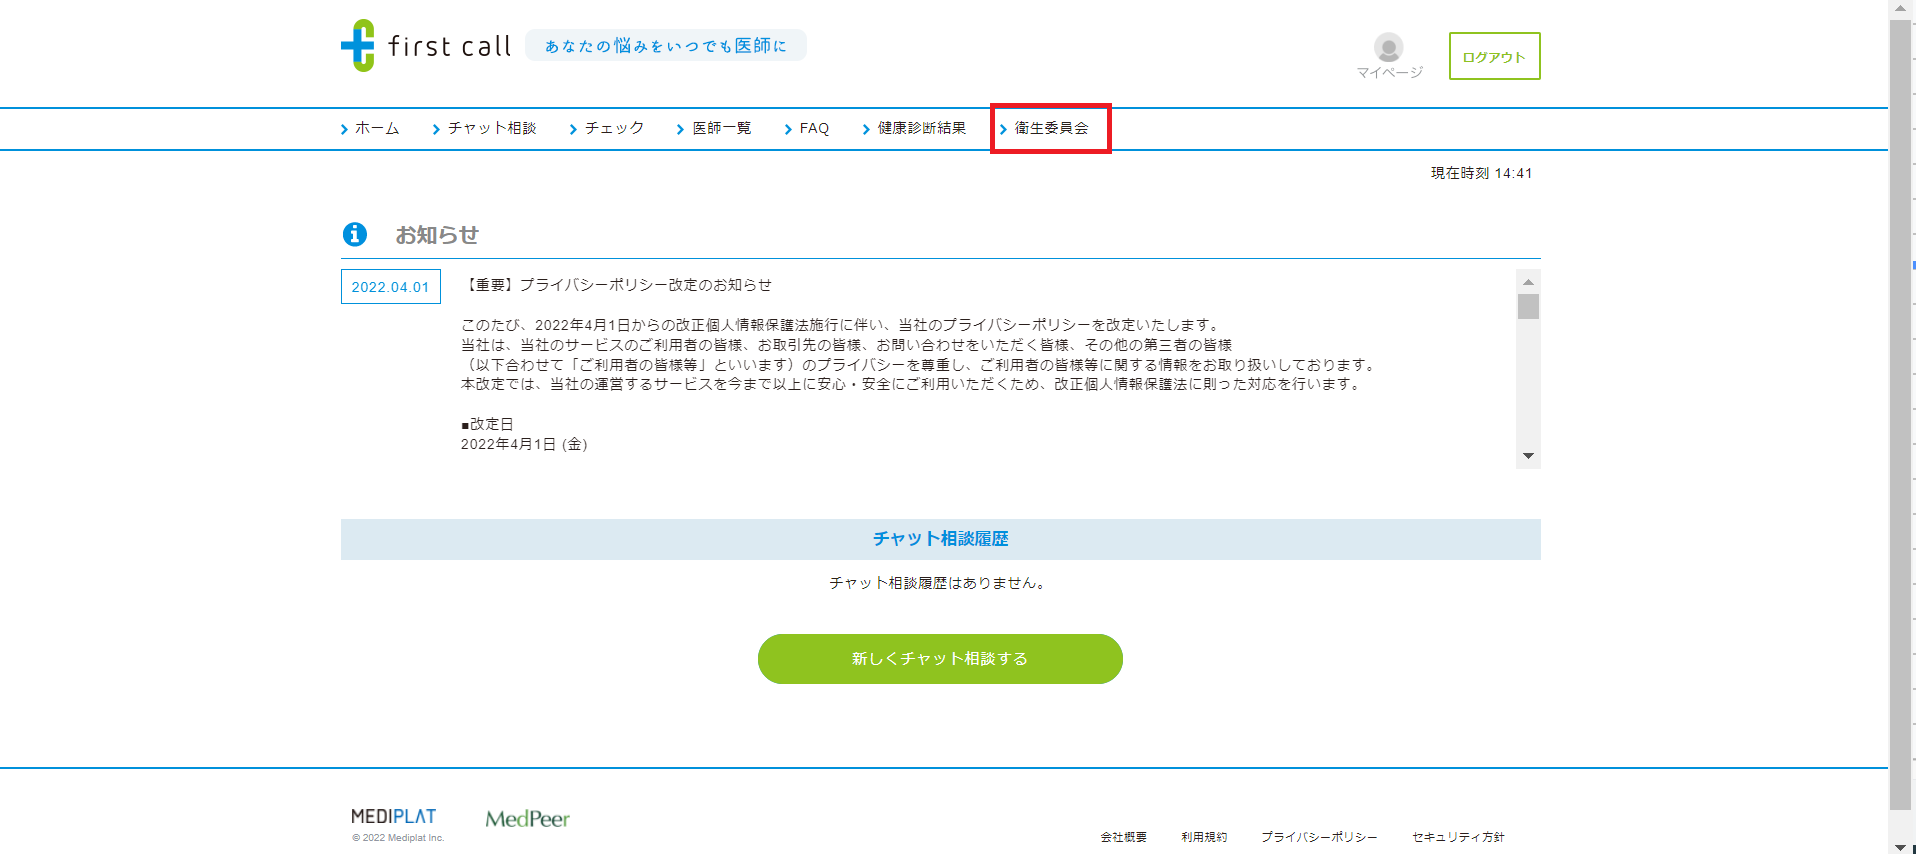
Task: Click the MedPeer footer logo
Action: [x=527, y=819]
